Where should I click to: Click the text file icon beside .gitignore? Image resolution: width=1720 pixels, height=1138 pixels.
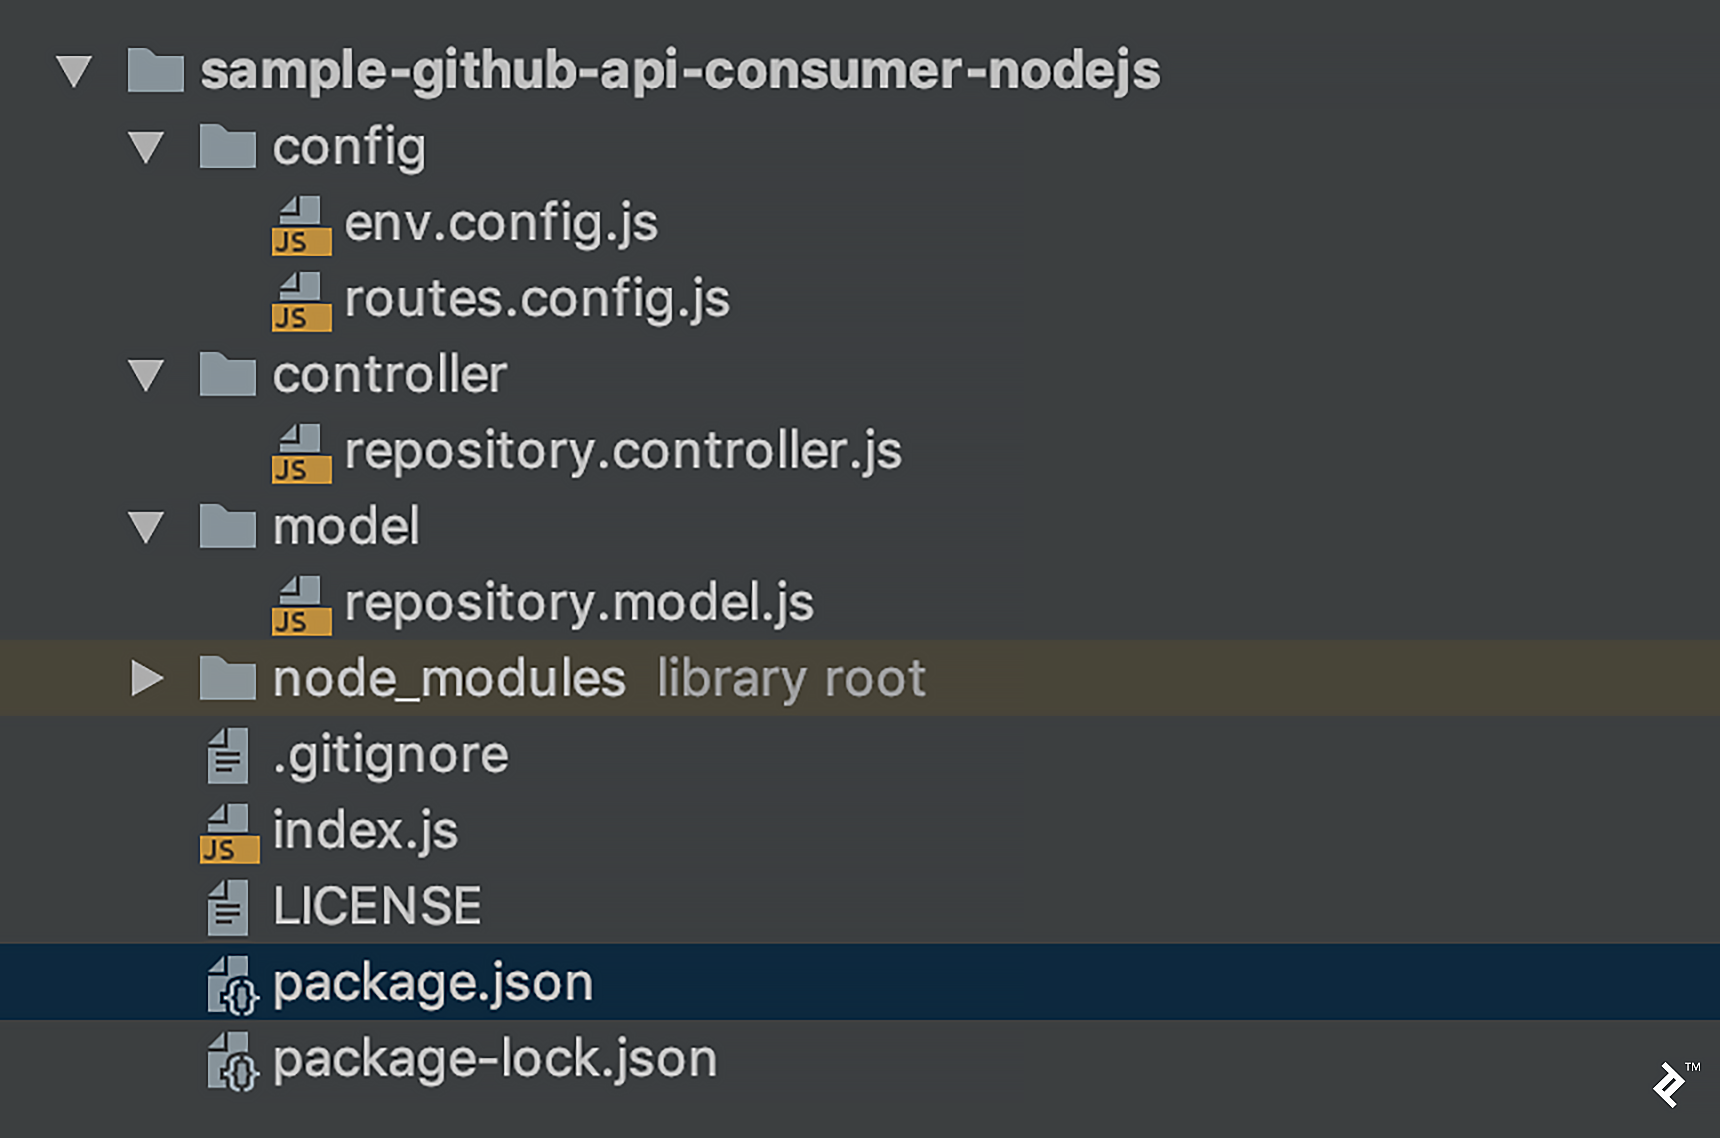click(228, 755)
